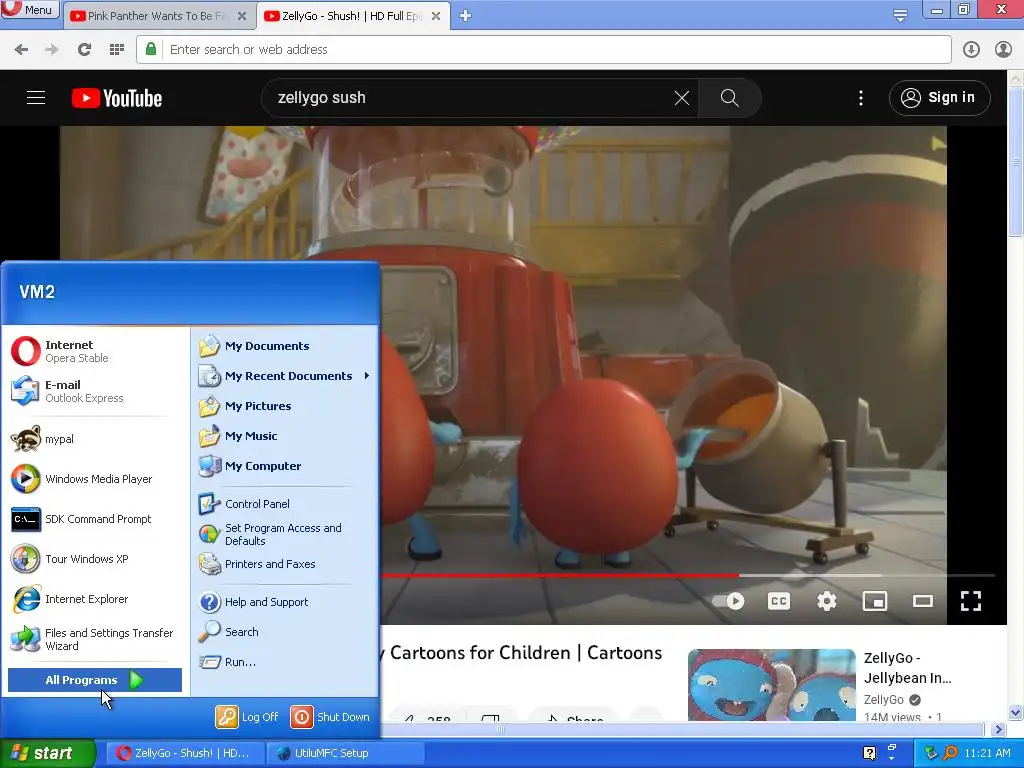1024x768 pixels.
Task: Click the green padlock security icon
Action: pyautogui.click(x=151, y=49)
